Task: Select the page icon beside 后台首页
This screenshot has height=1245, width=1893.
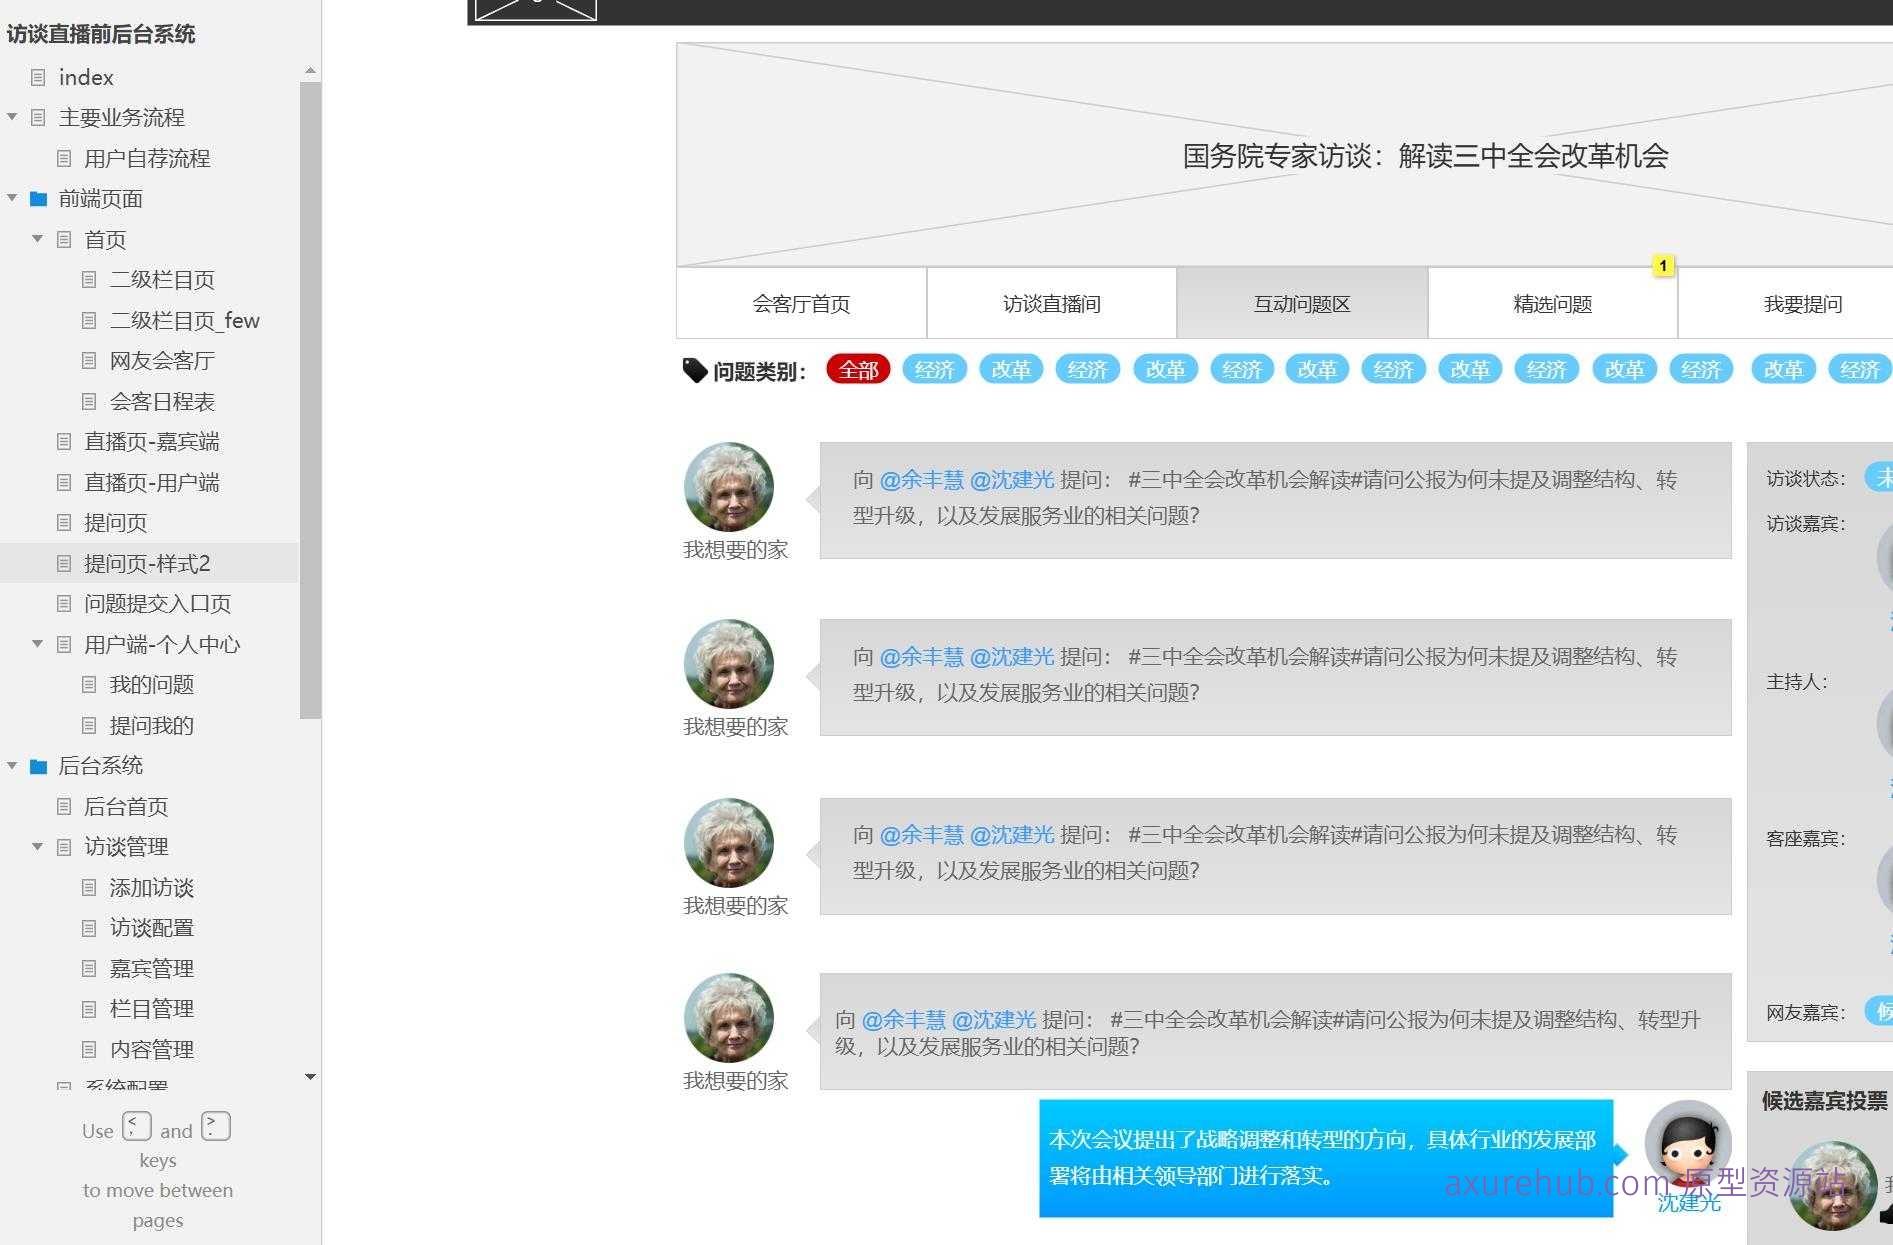Action: click(63, 806)
